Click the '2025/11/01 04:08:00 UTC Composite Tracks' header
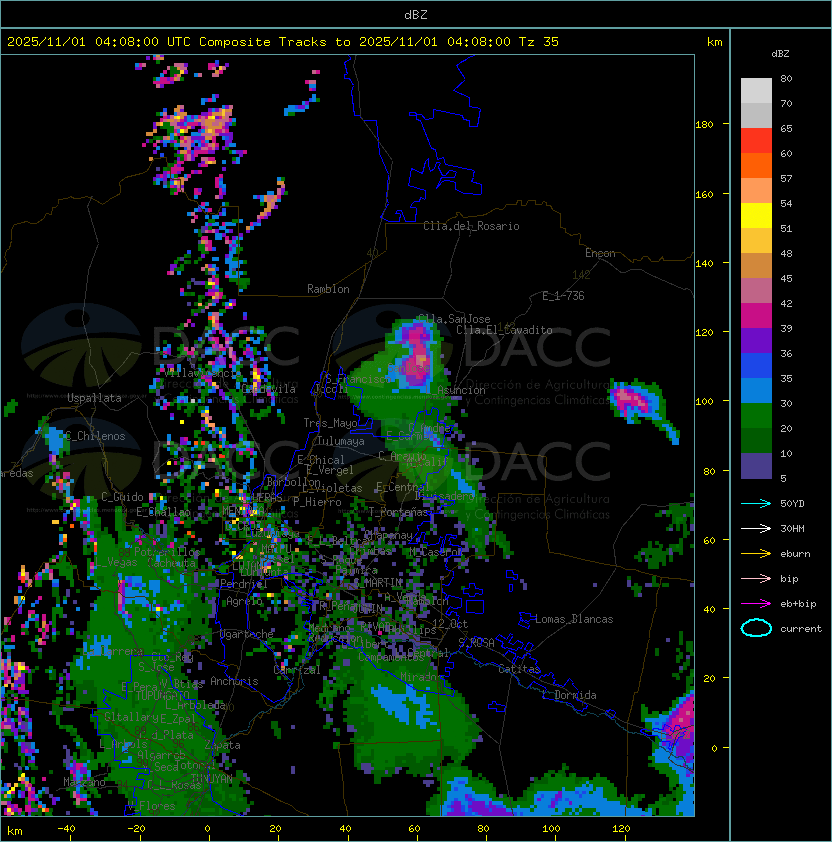832x842 pixels. tap(167, 42)
